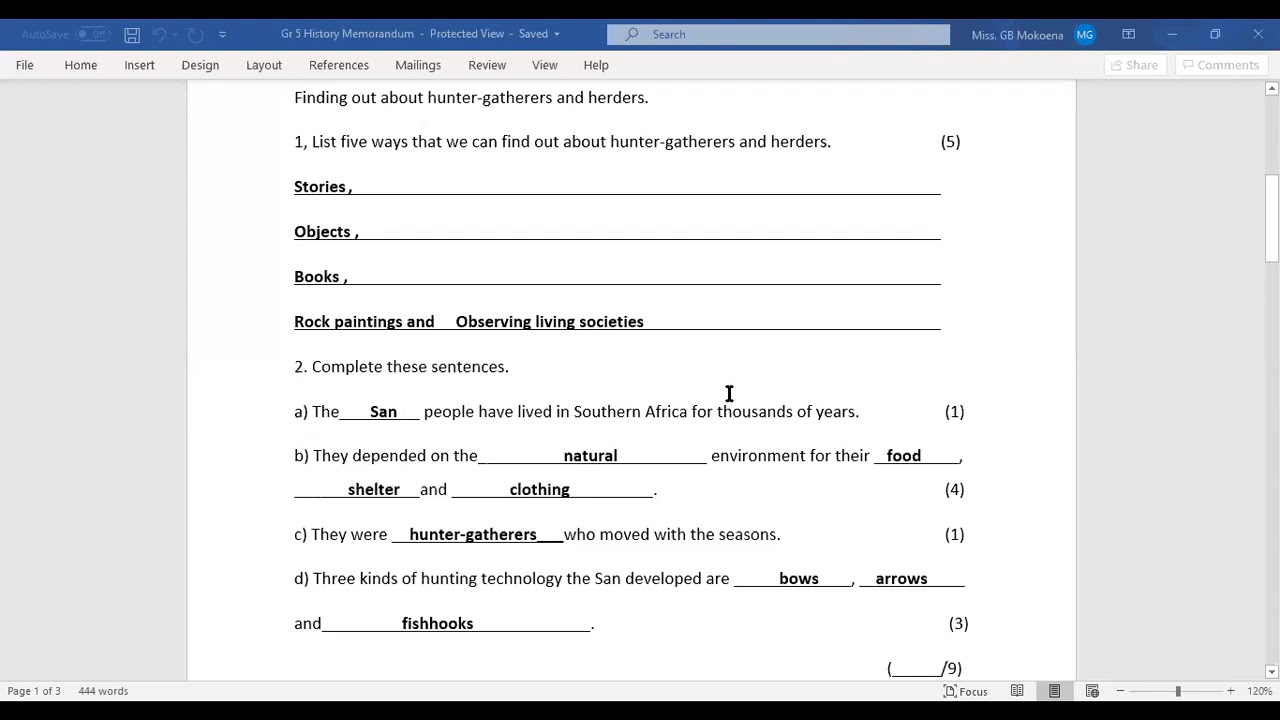Click the answer word 'San'
1280x720 pixels.
[383, 412]
